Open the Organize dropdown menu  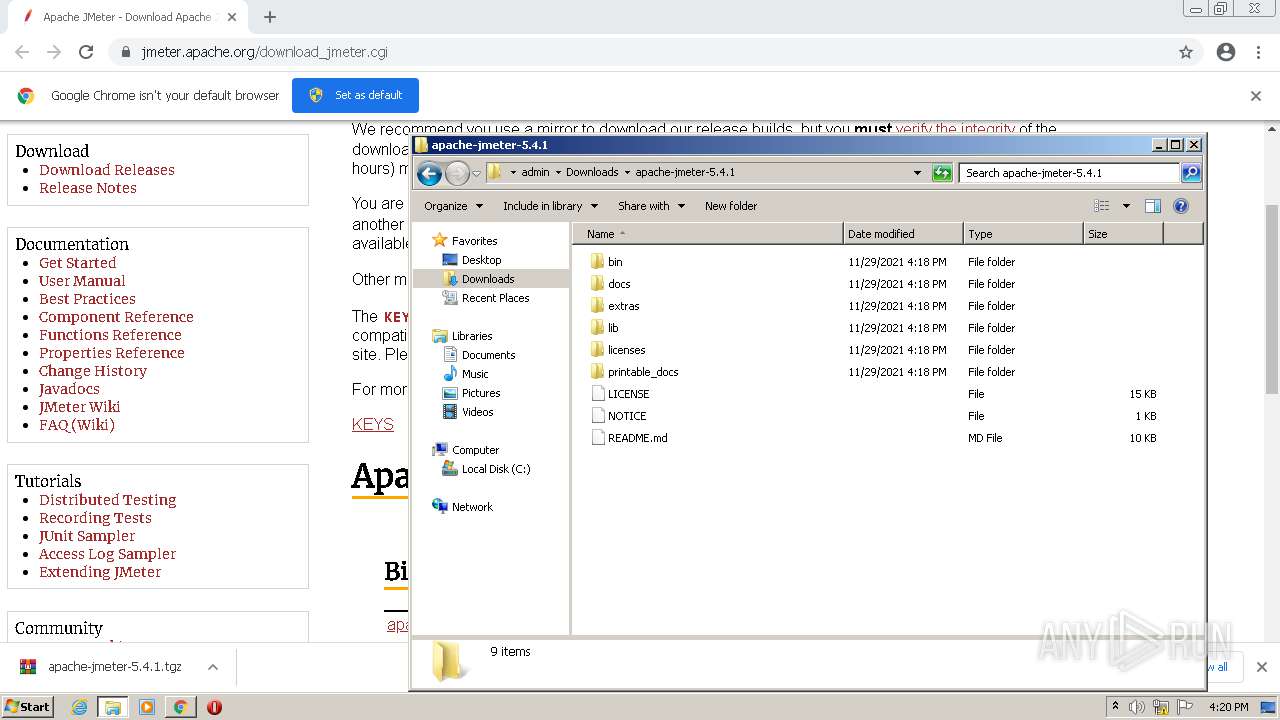tap(453, 206)
